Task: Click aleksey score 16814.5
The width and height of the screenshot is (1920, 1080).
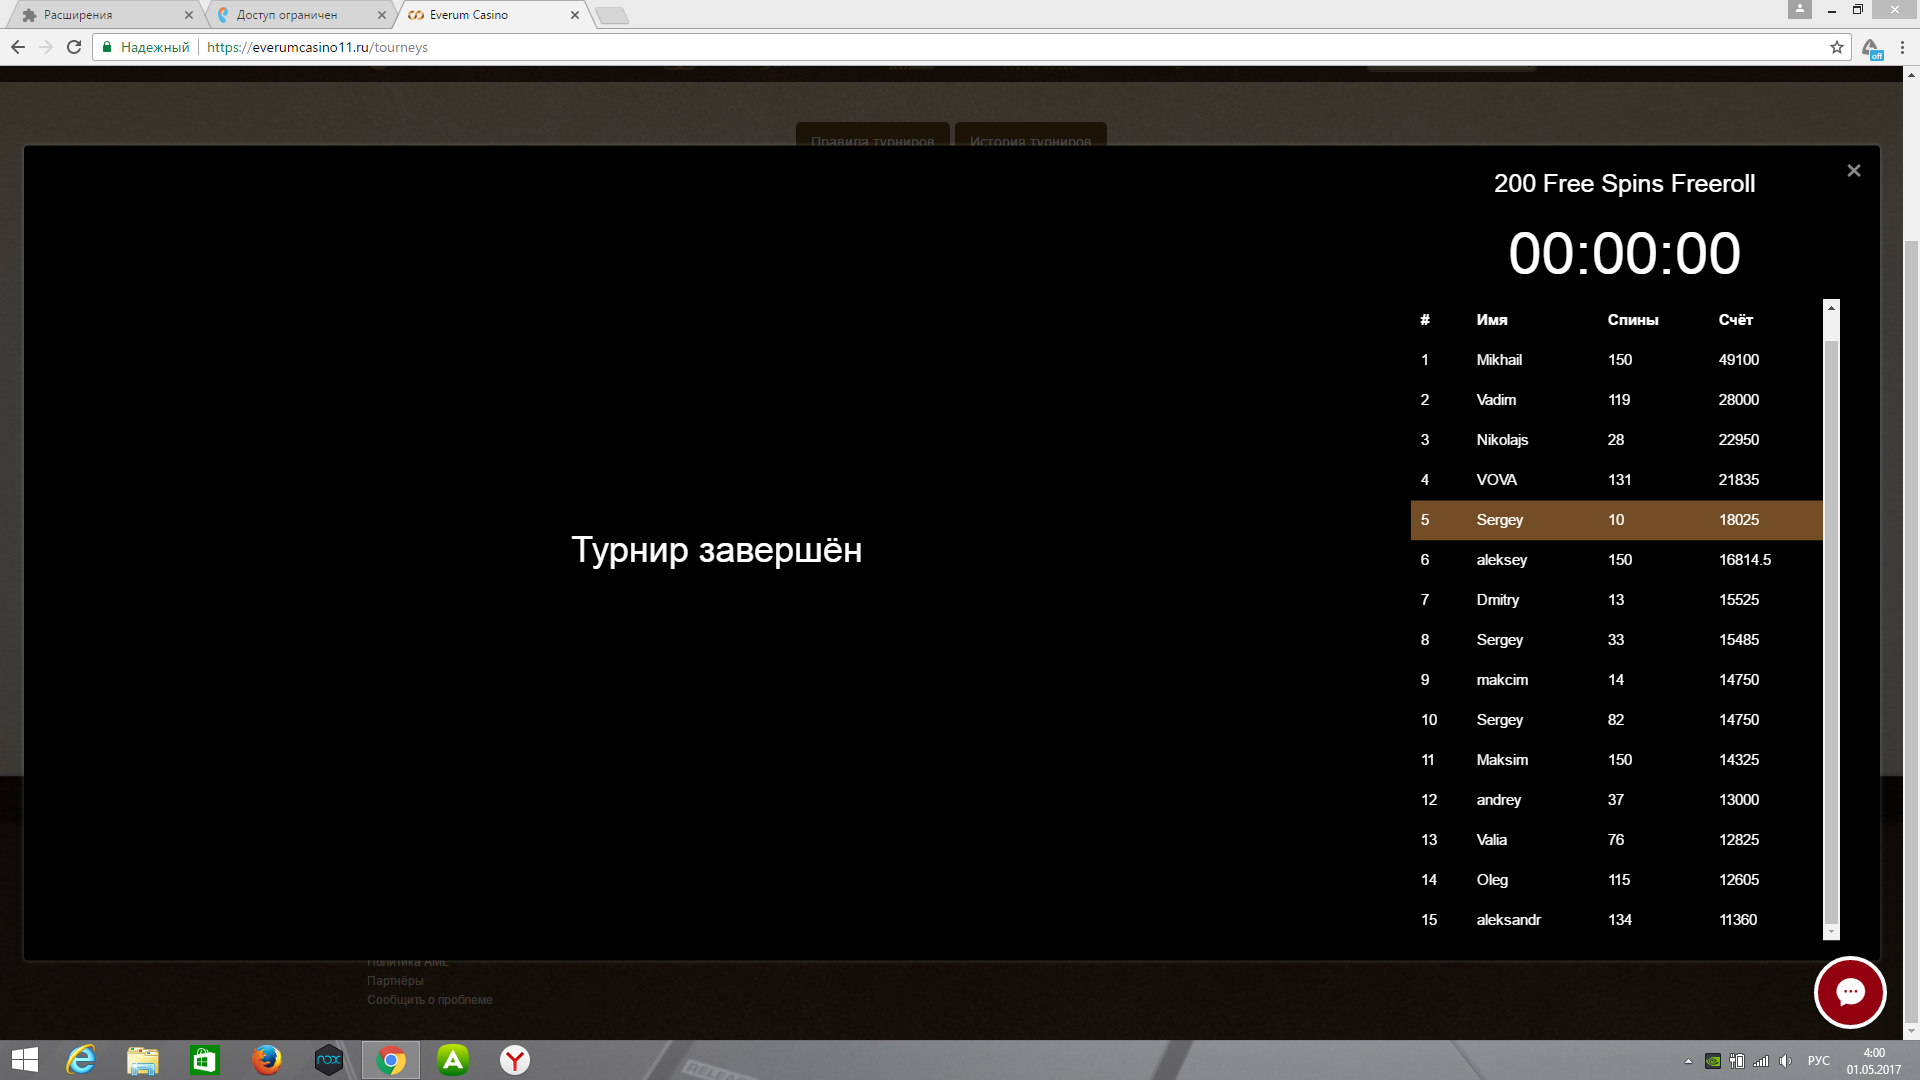Action: tap(1745, 560)
